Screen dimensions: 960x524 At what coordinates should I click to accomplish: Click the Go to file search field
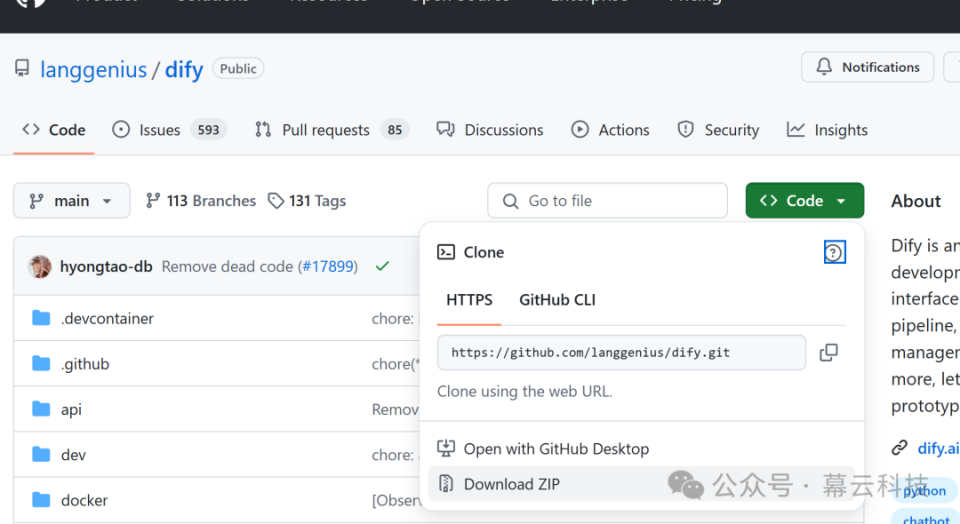607,201
